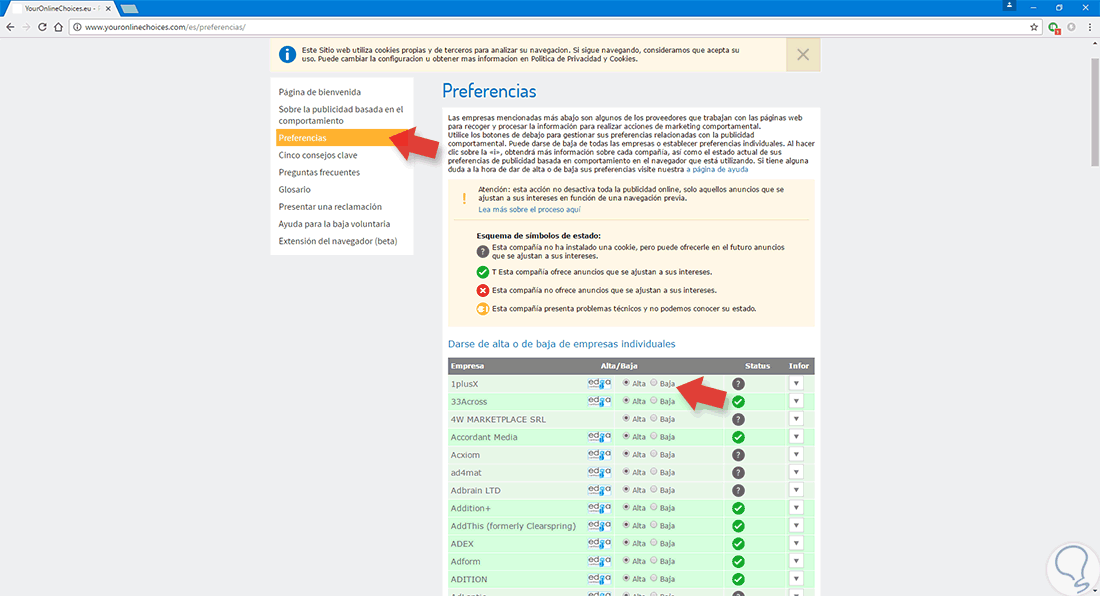Viewport: 1100px width, 596px height.
Task: Select Baja for Addition+
Action: tap(654, 507)
